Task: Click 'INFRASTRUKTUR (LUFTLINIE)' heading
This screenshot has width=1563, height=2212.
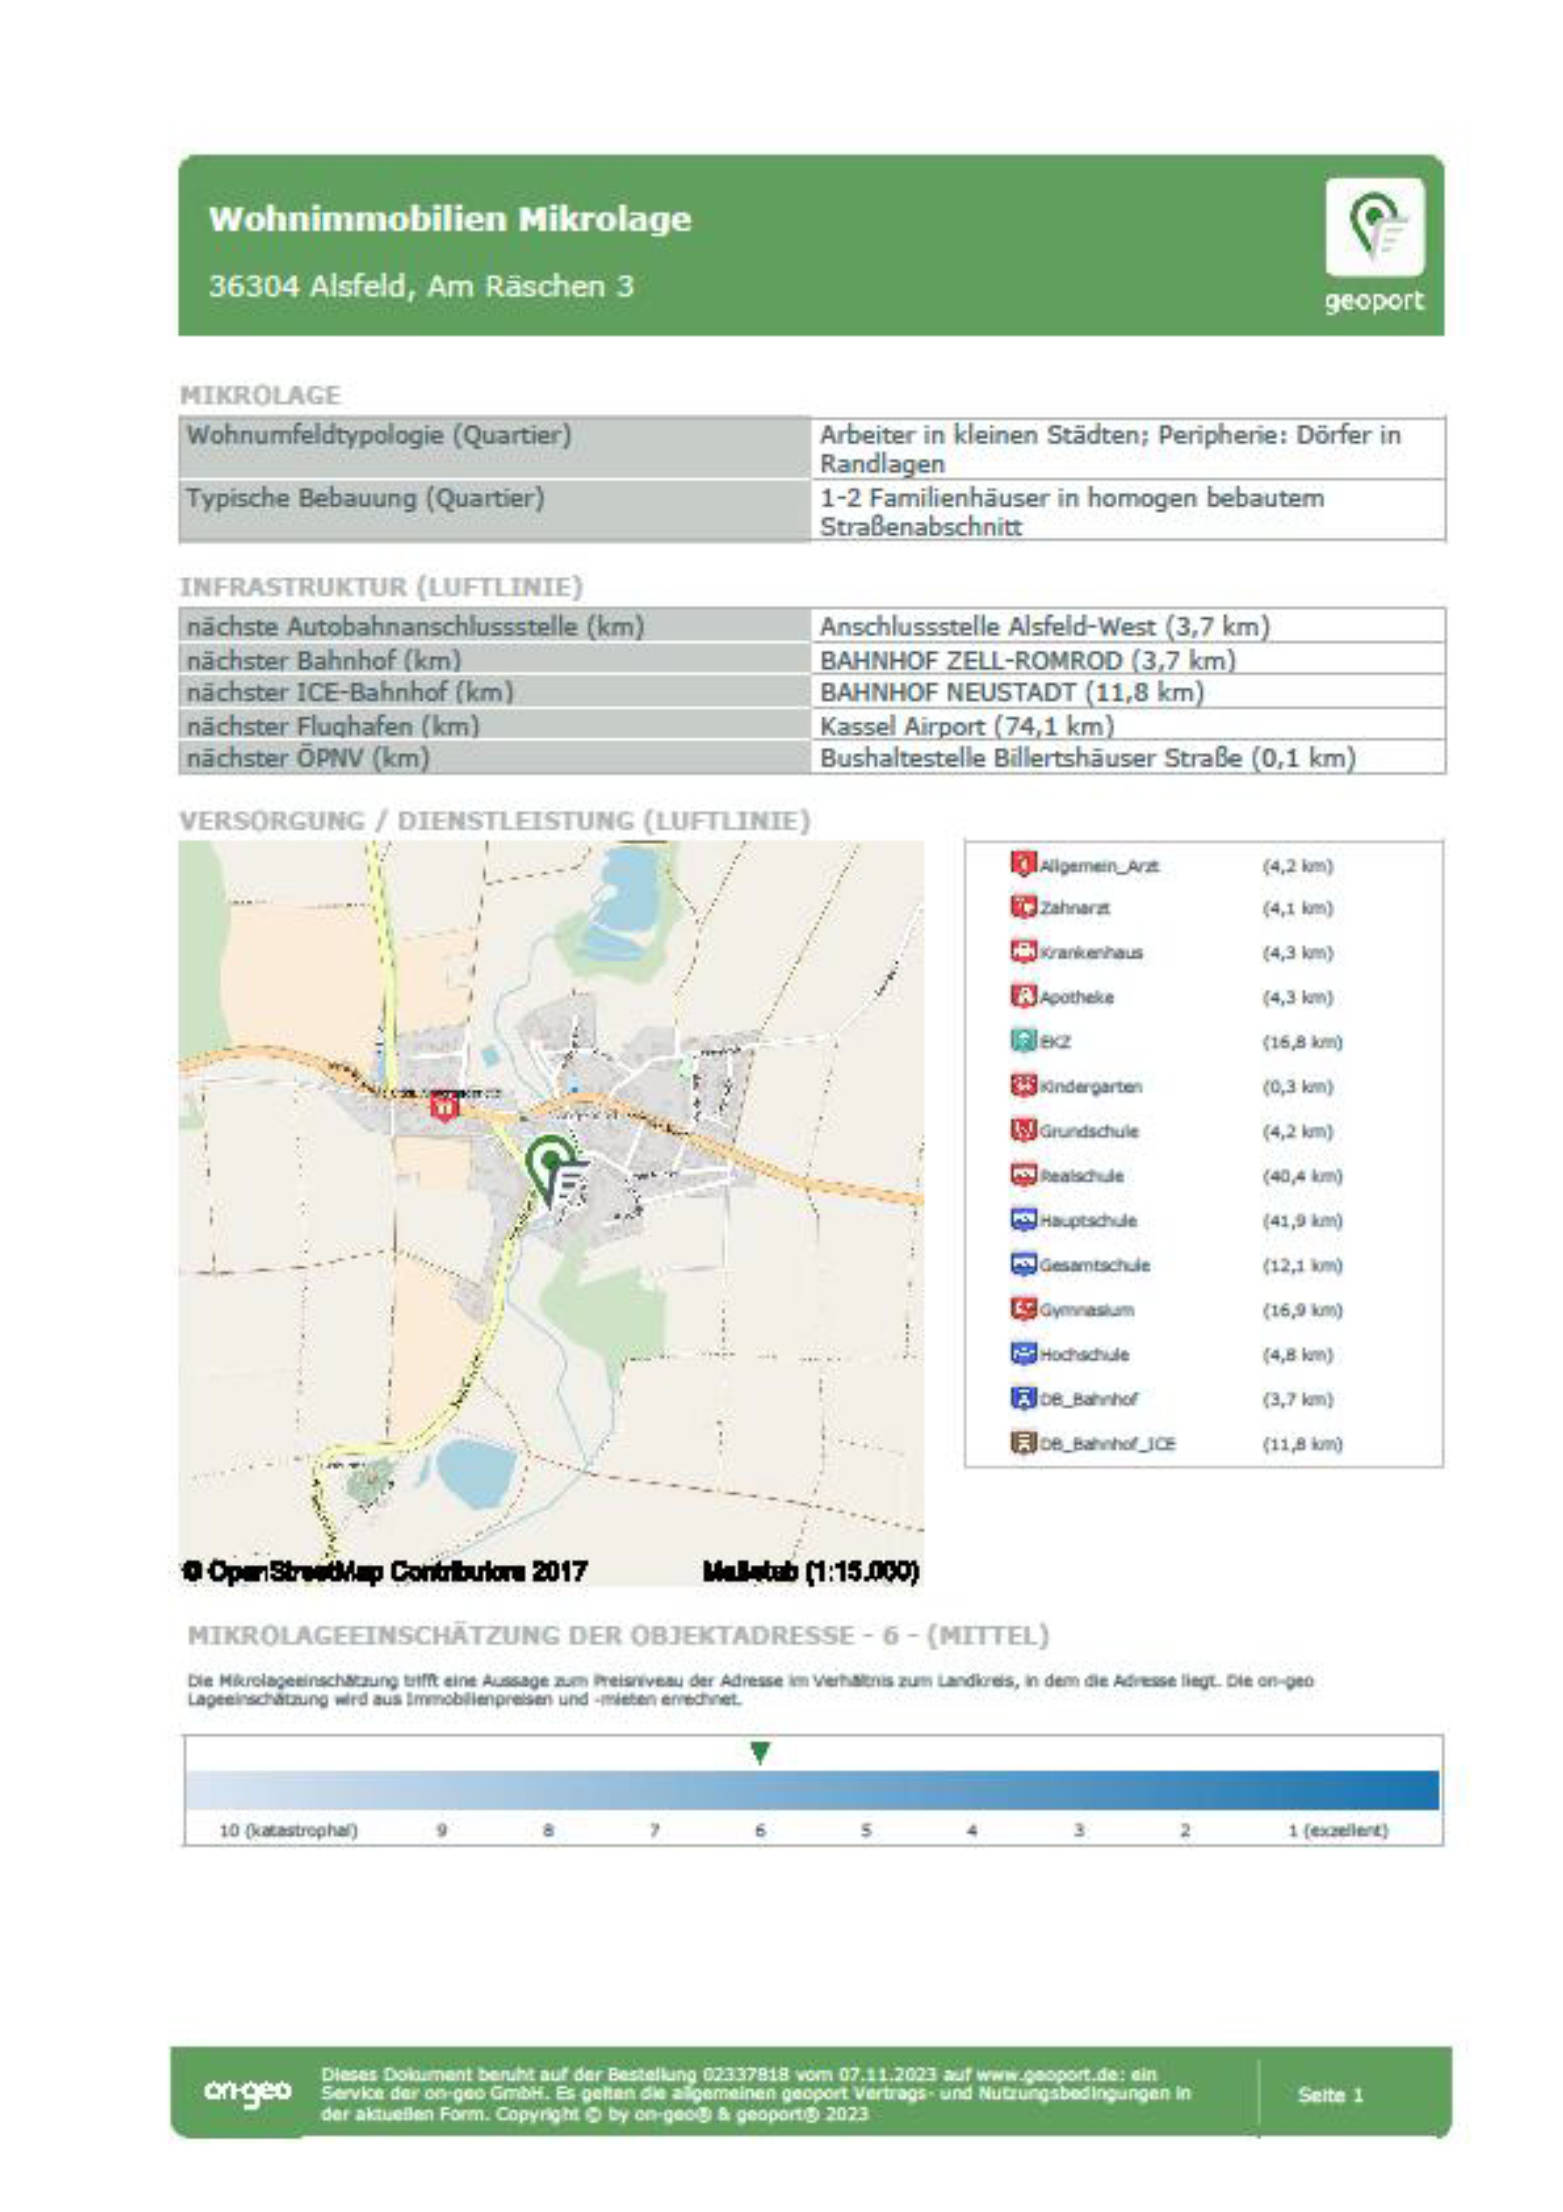Action: coord(381,587)
